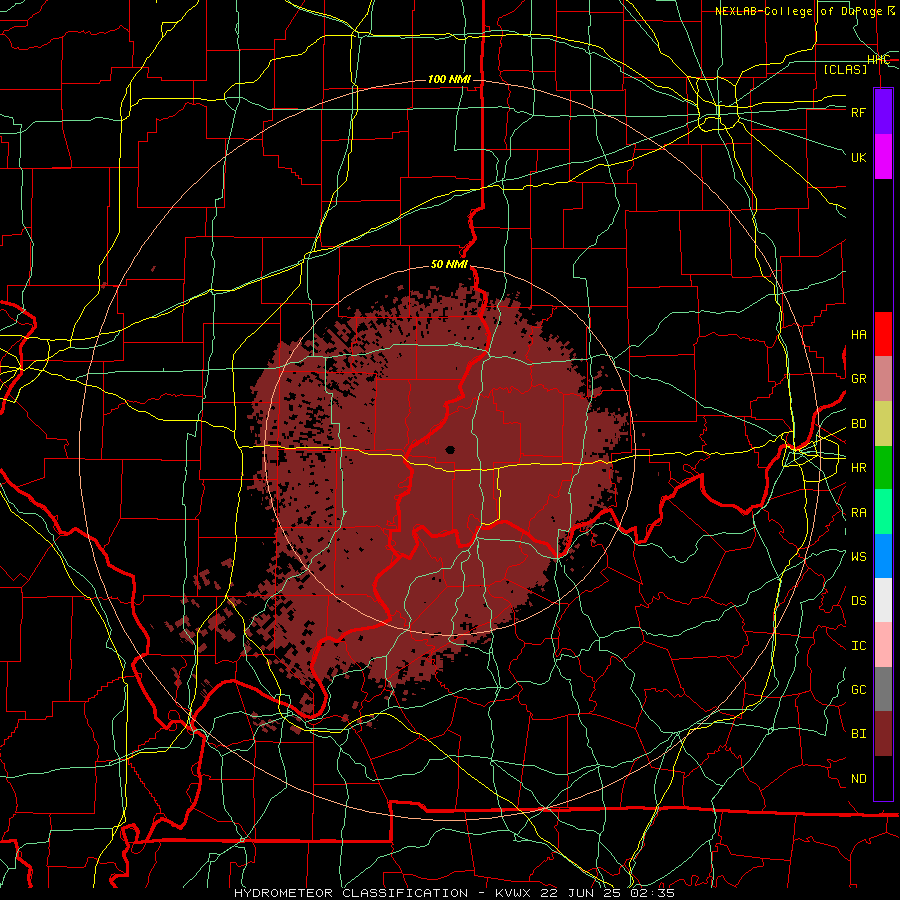Click the white DS legend color swatch

point(883,600)
